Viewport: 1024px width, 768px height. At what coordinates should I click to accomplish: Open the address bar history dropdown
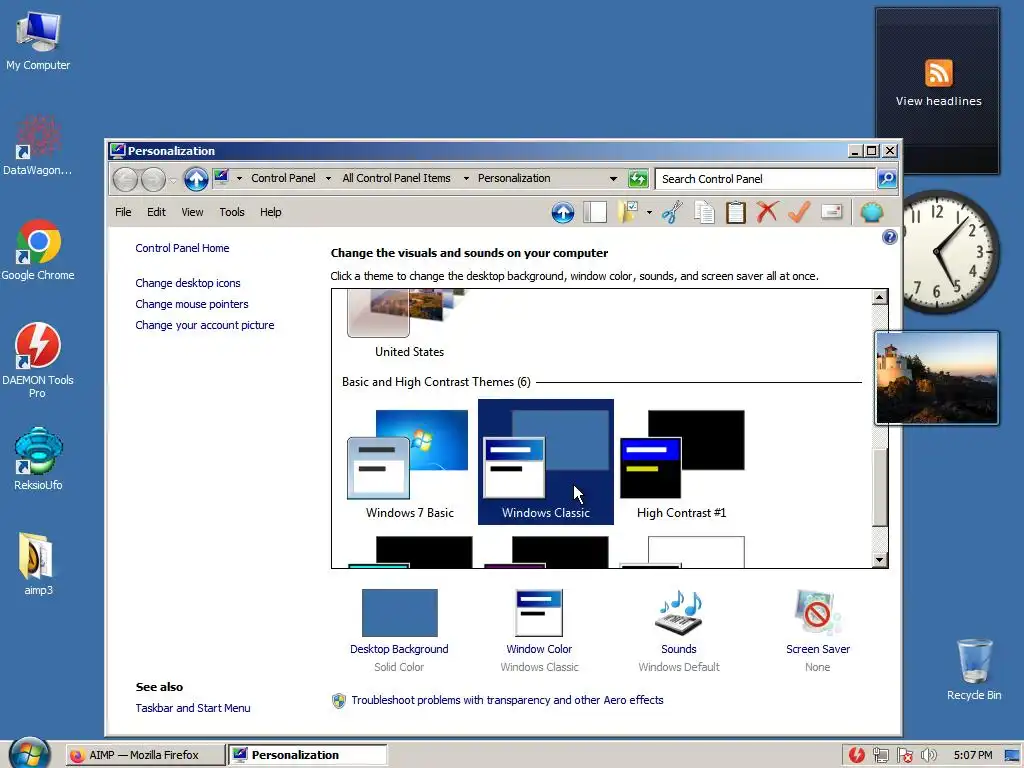613,178
